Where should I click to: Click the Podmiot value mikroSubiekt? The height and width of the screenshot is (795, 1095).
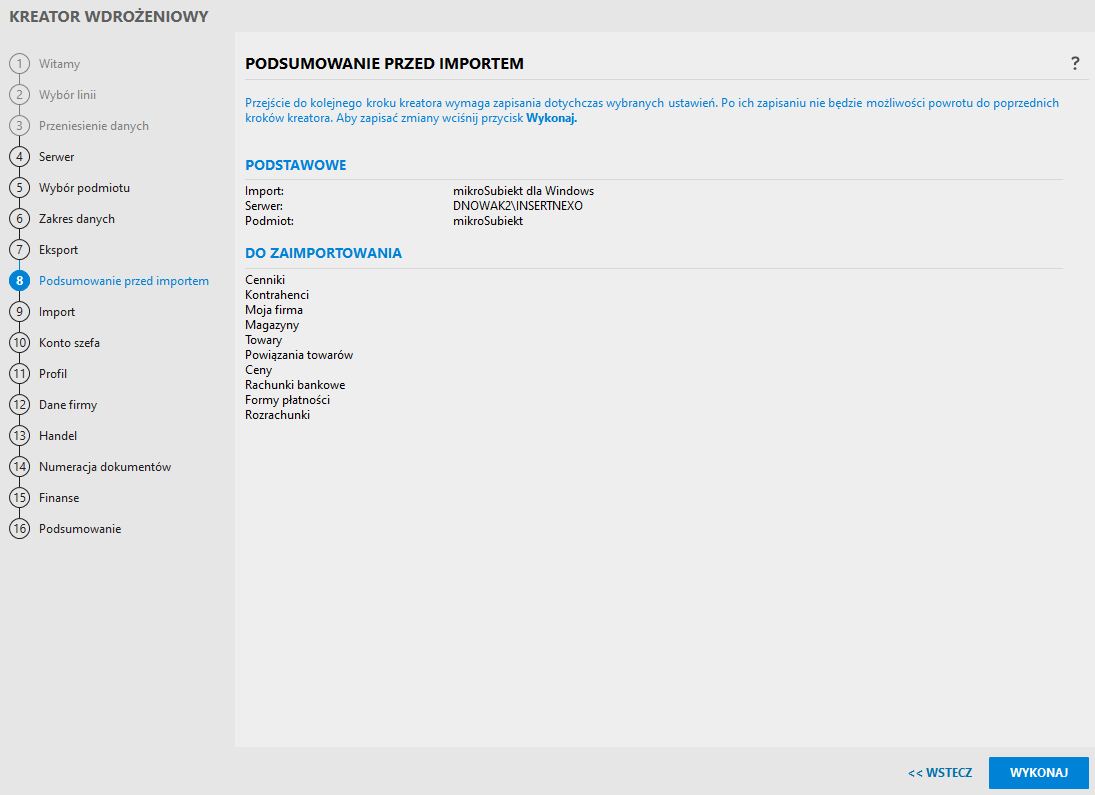(488, 221)
